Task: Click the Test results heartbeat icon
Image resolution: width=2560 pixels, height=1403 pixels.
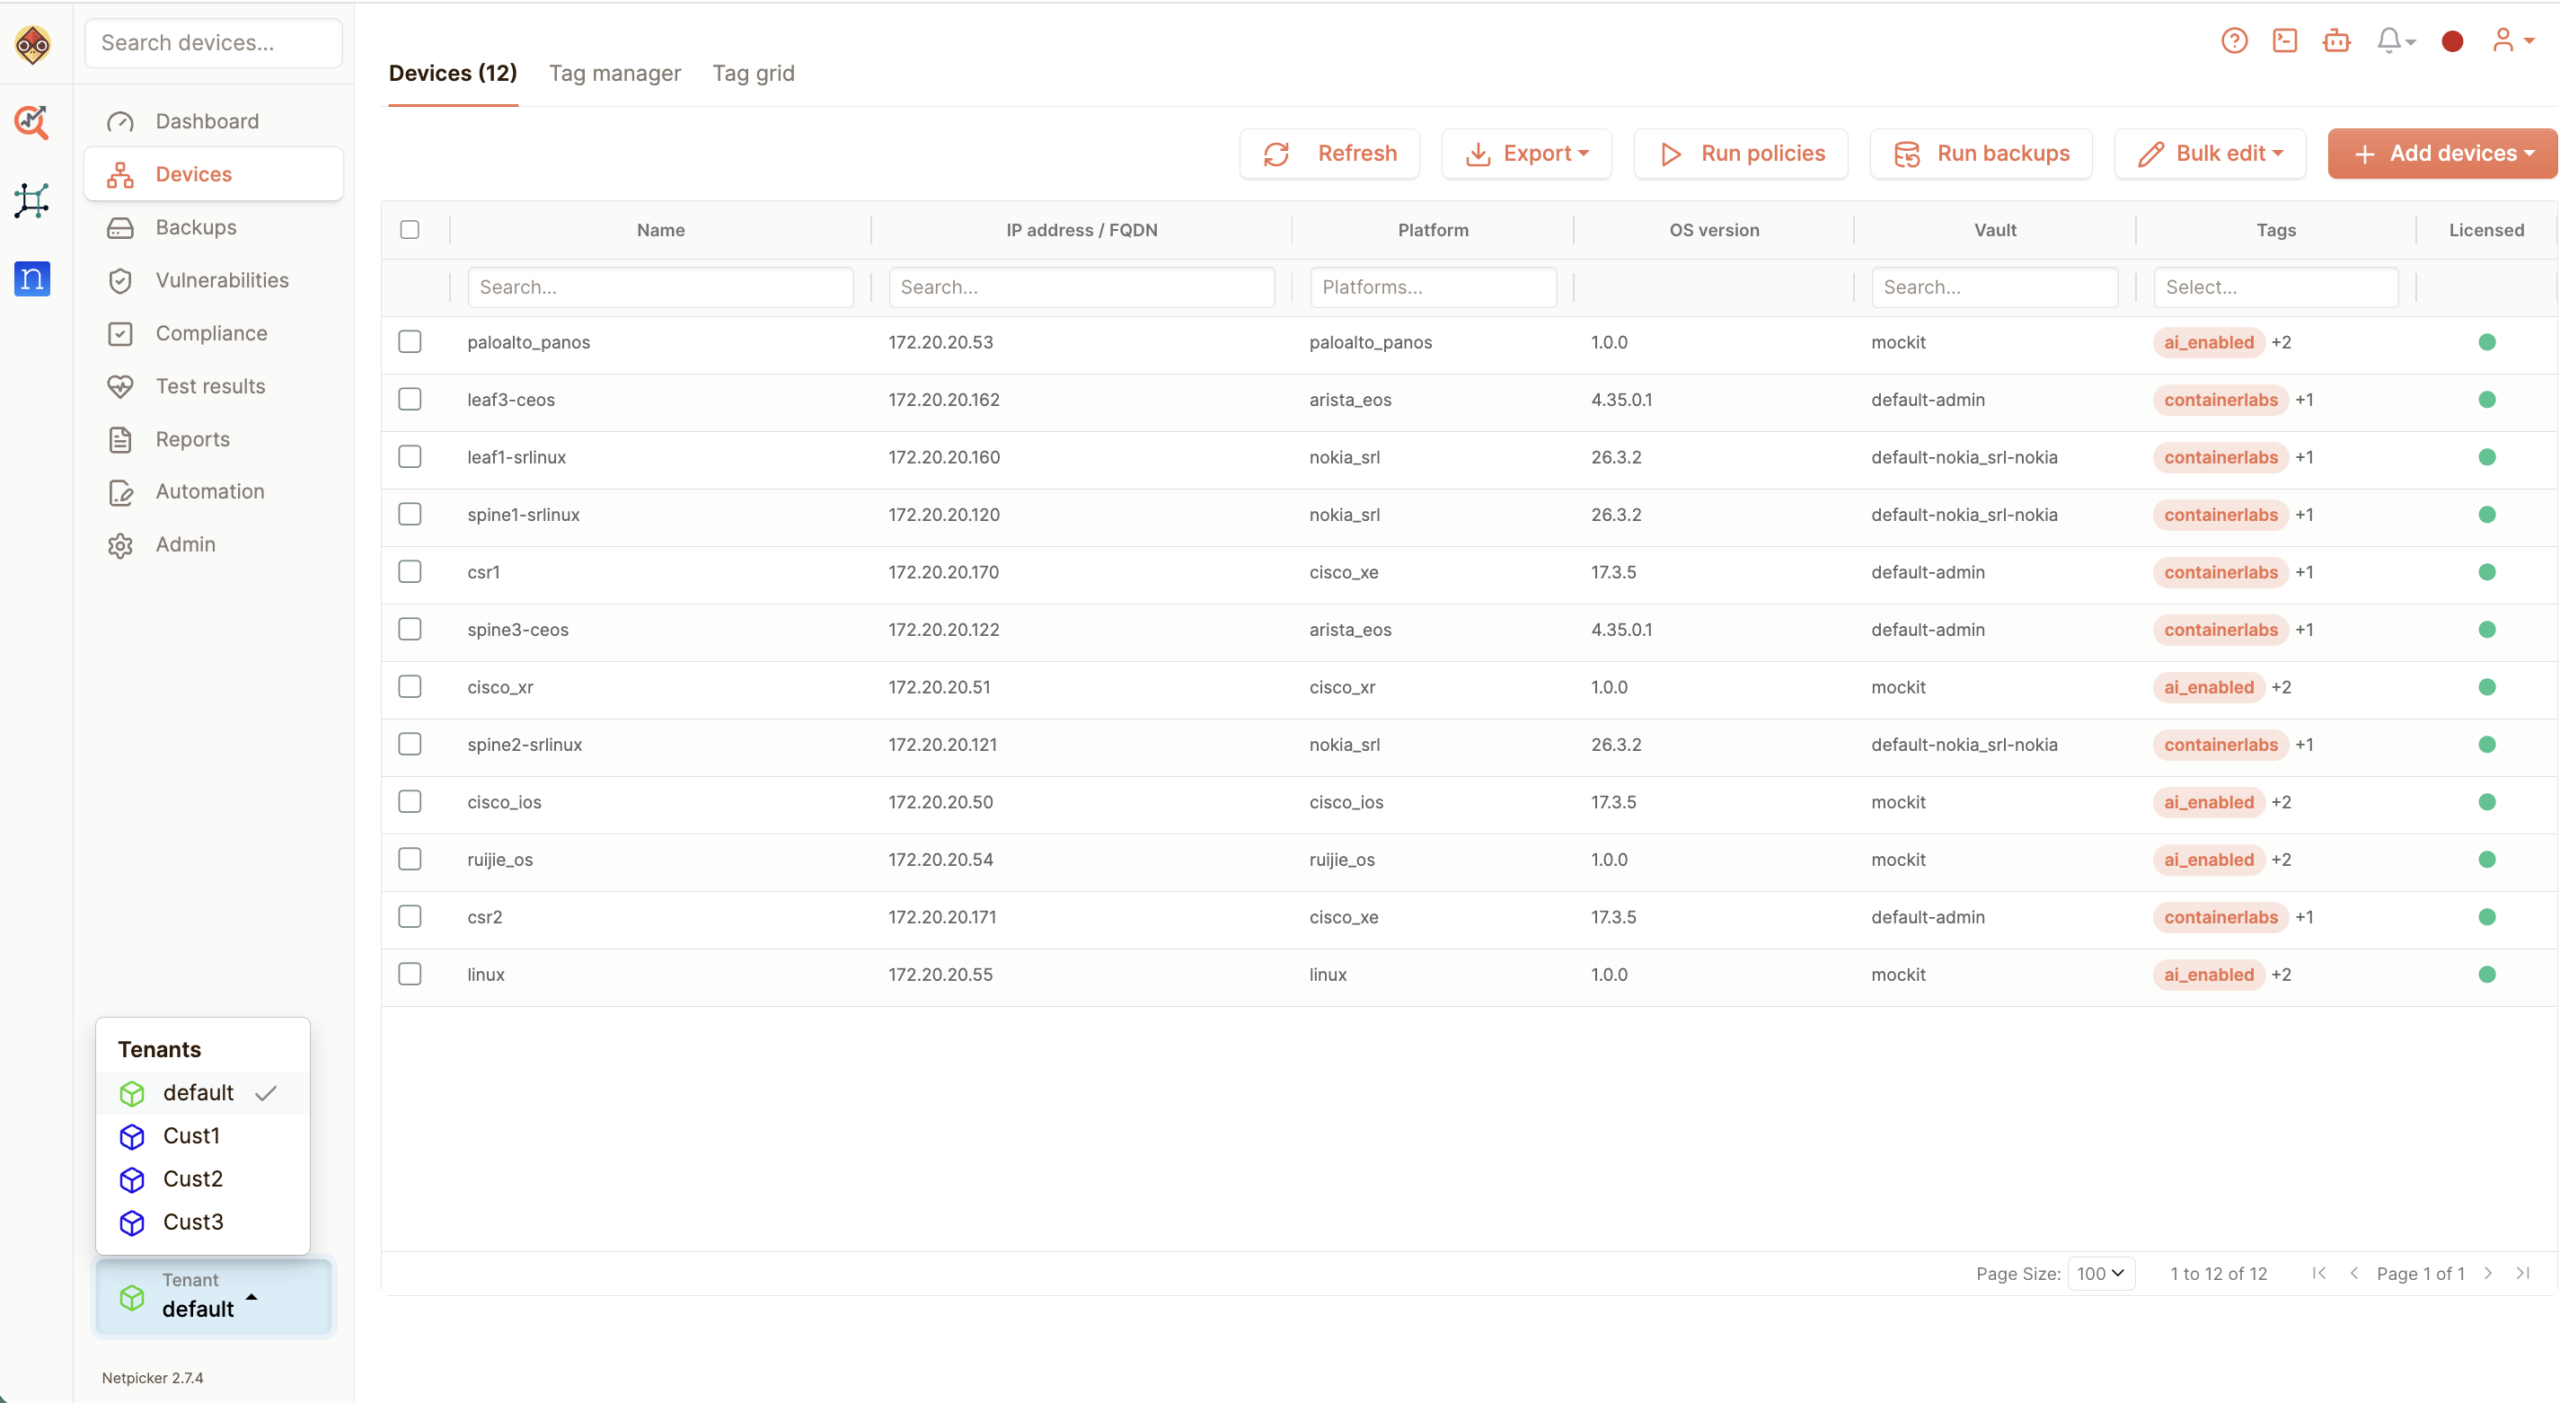Action: pos(120,386)
